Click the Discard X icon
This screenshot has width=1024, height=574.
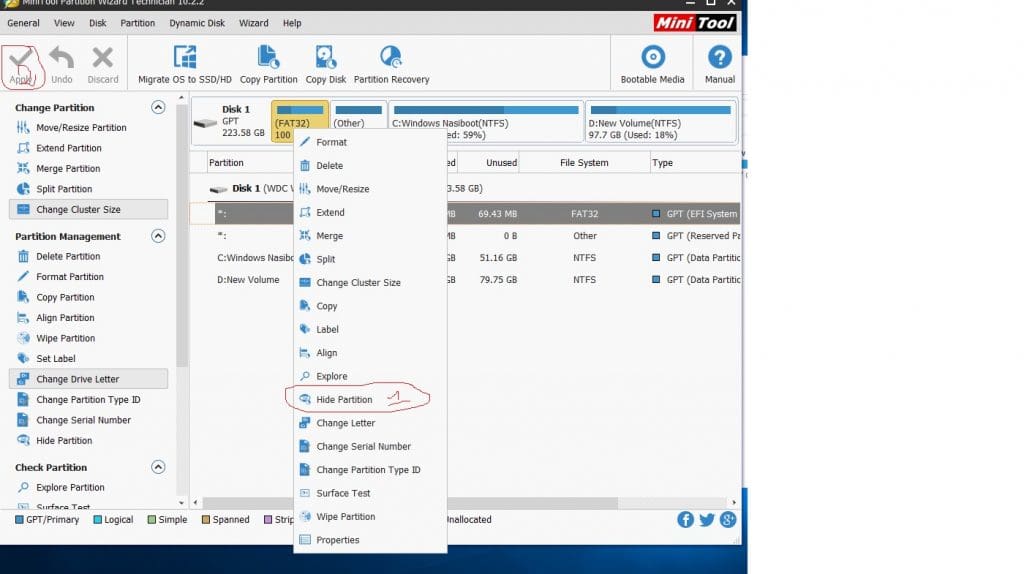click(102, 59)
